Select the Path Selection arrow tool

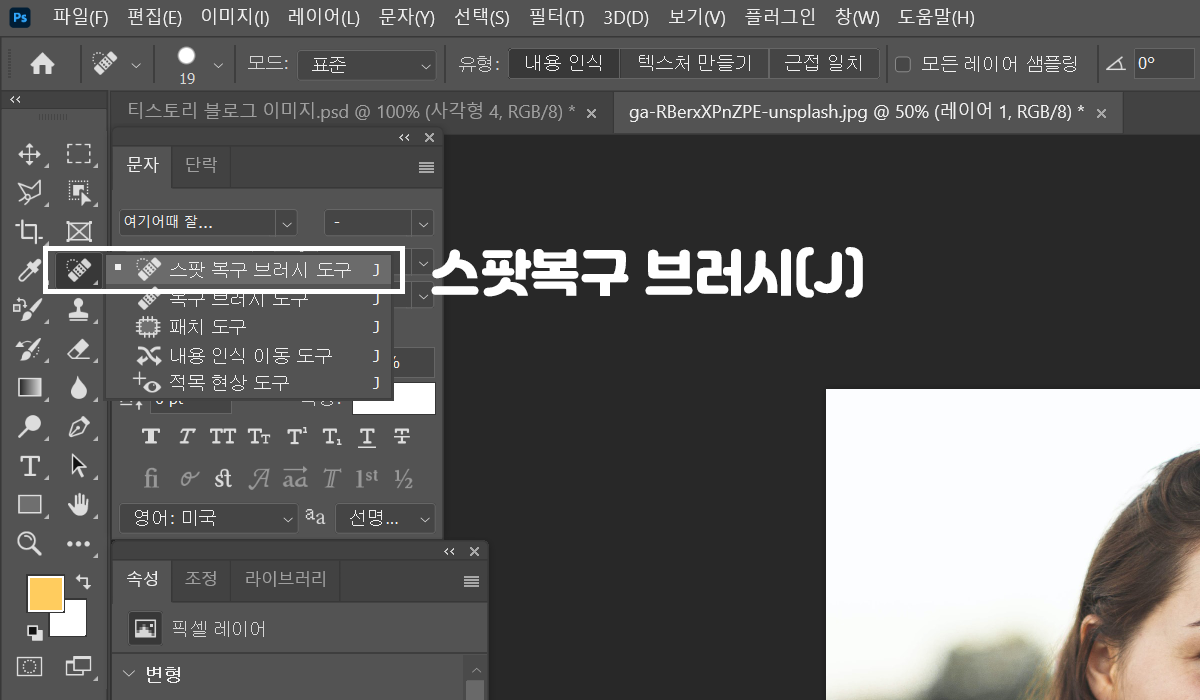coord(79,466)
